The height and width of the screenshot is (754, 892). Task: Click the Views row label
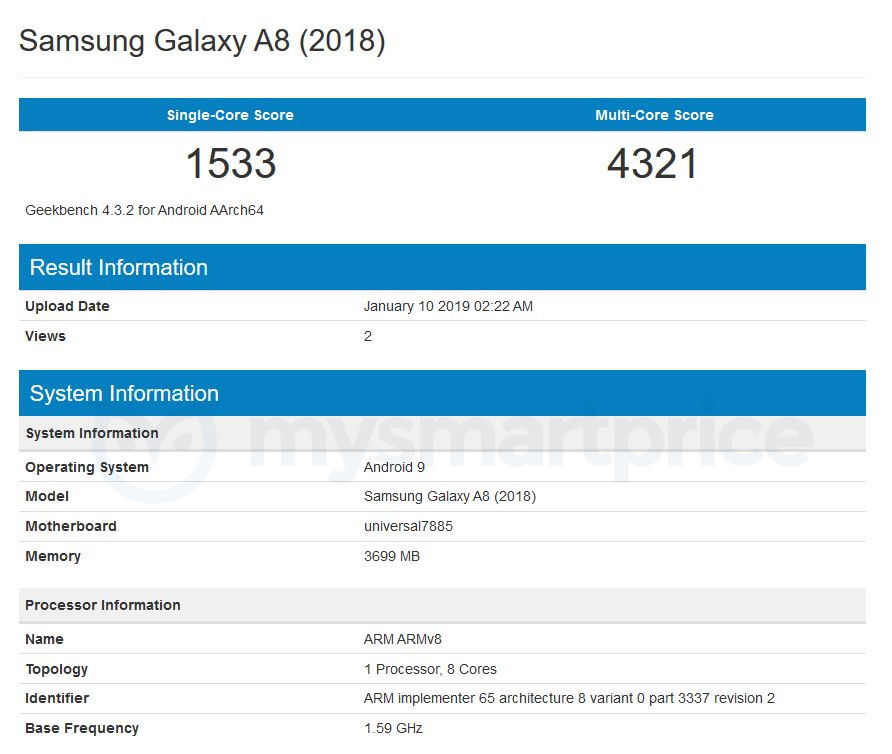pyautogui.click(x=46, y=336)
